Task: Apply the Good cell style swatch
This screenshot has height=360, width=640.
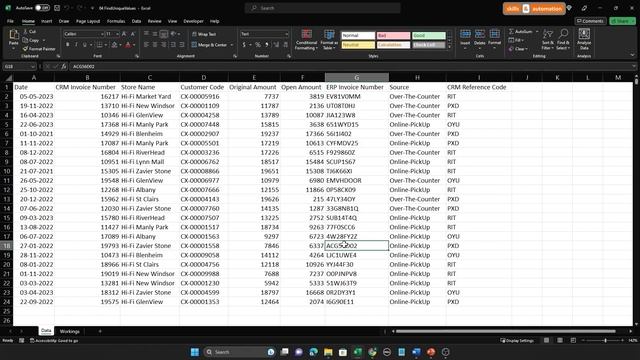Action: click(429, 36)
